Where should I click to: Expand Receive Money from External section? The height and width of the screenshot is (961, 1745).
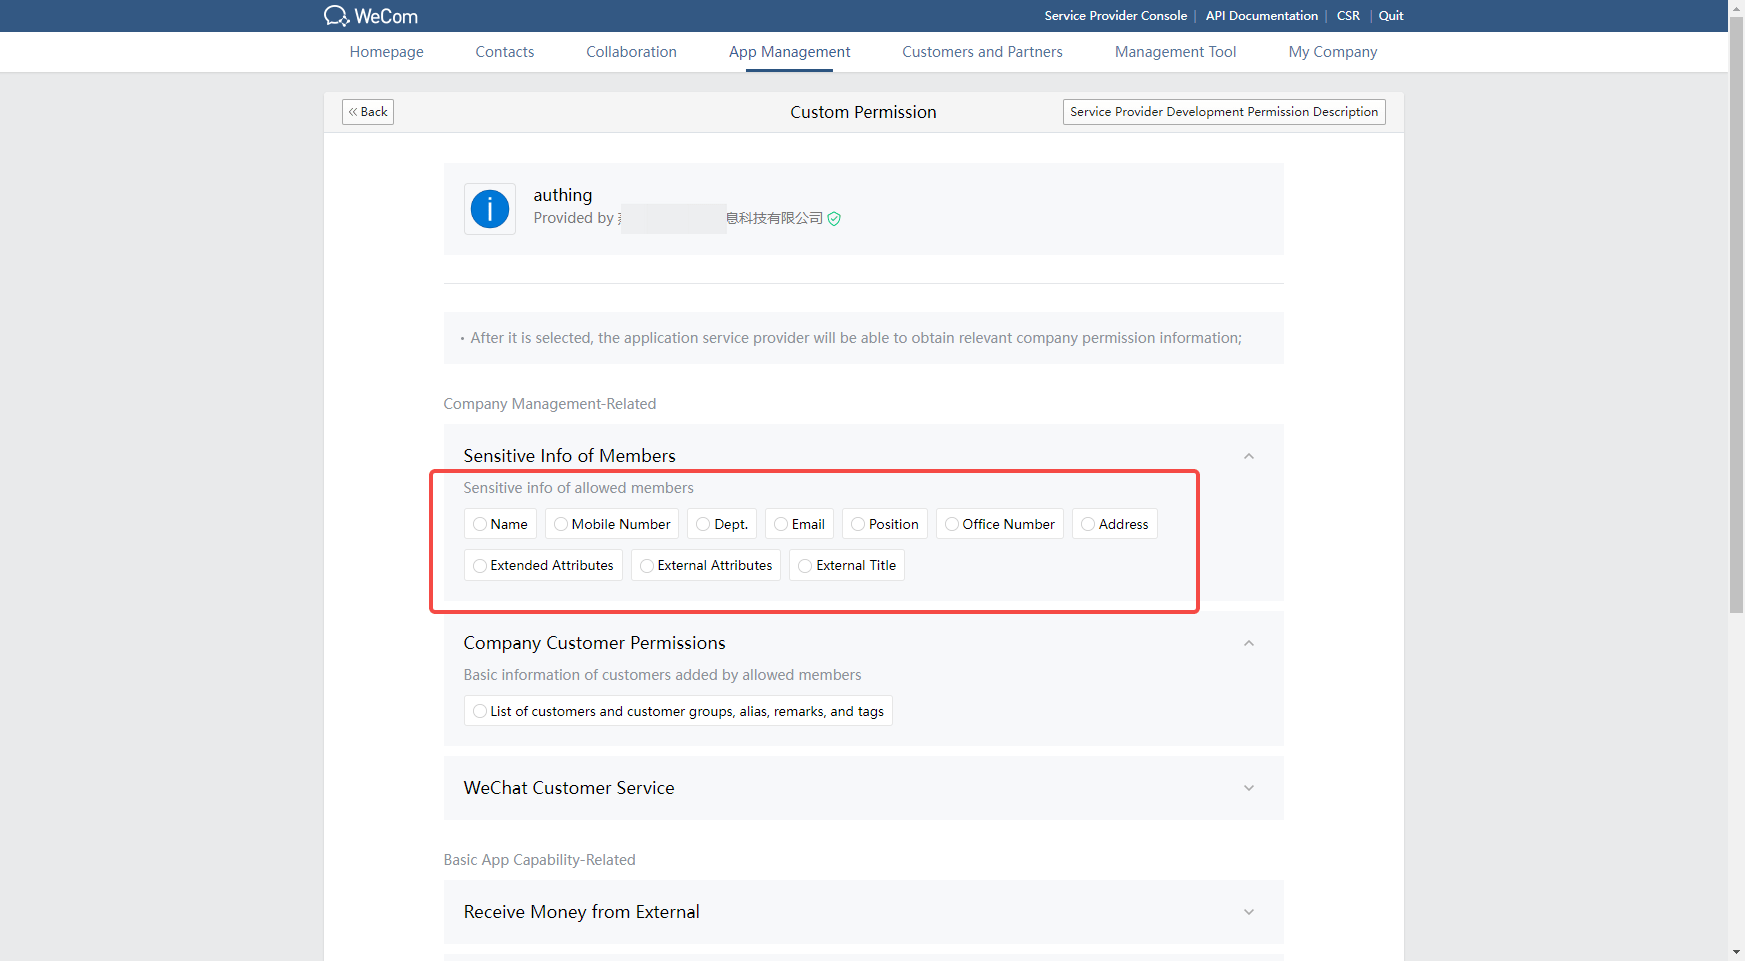tap(1248, 912)
